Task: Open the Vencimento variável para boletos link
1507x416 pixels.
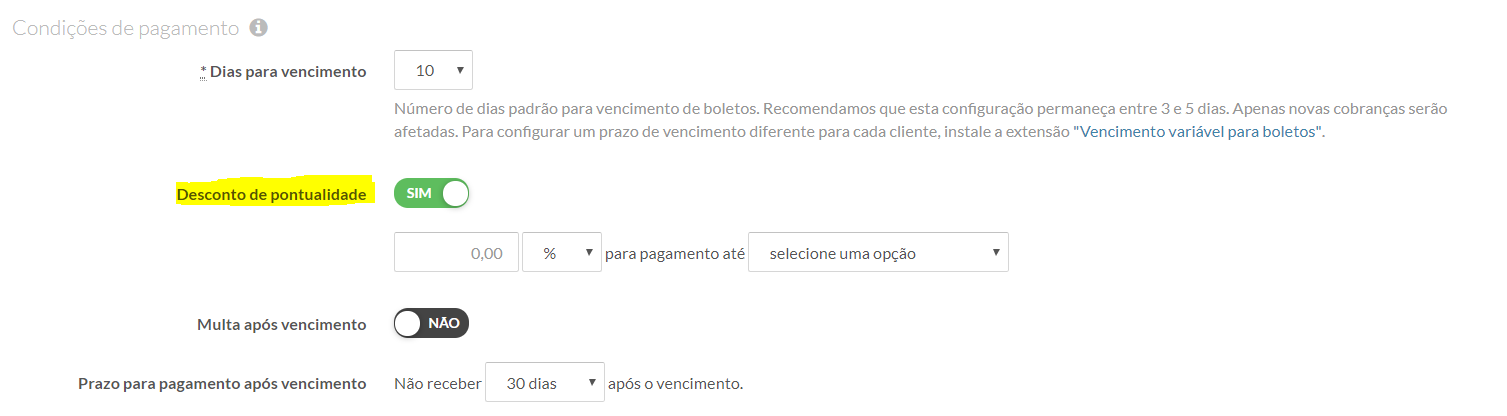Action: pyautogui.click(x=1198, y=132)
